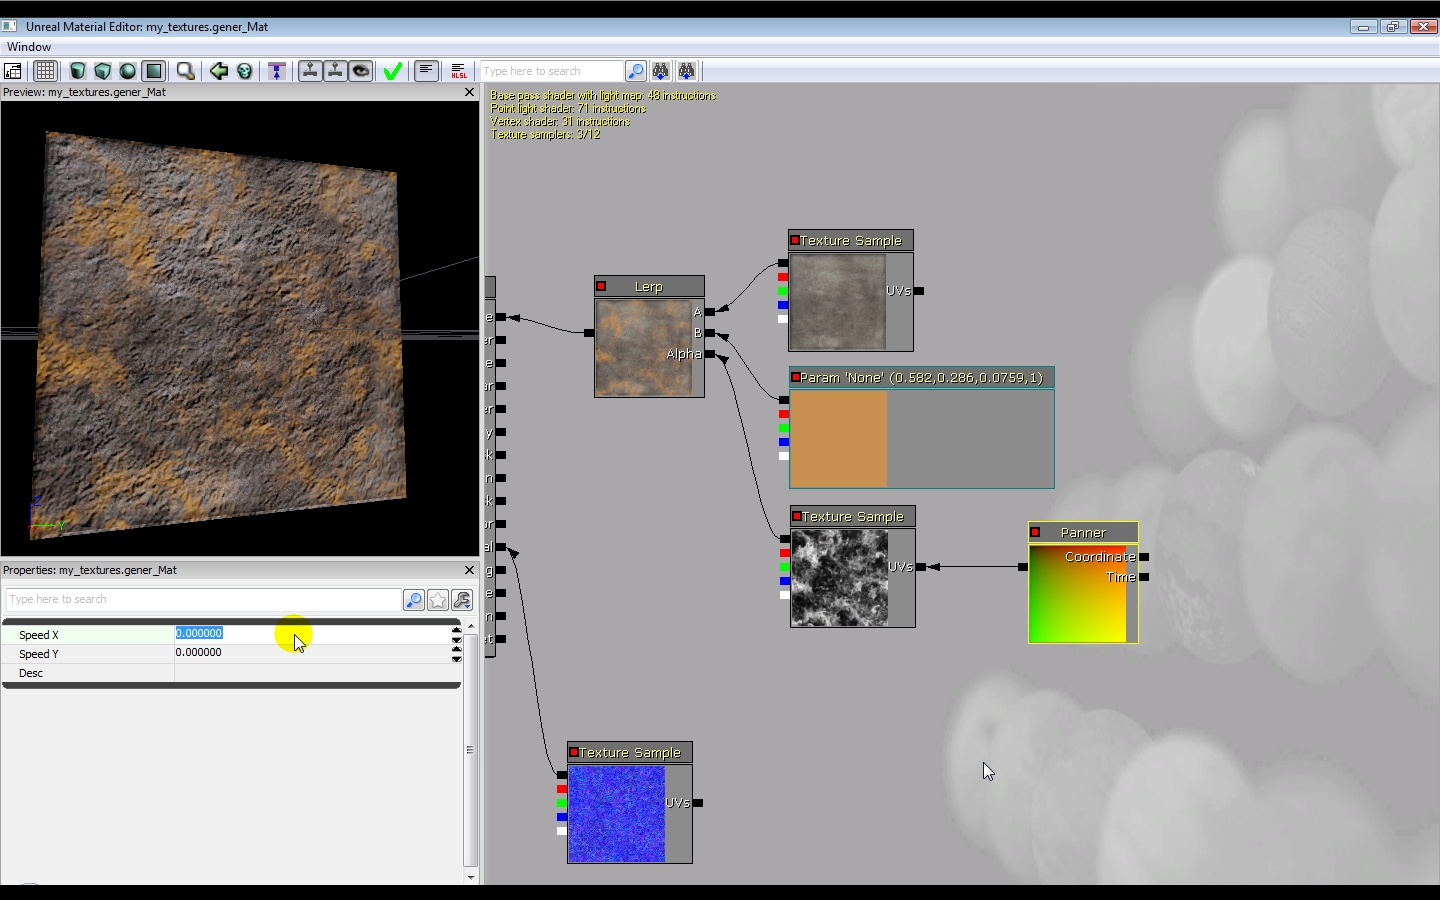Image resolution: width=1440 pixels, height=900 pixels.
Task: Click the green checkmark Apply Changes icon
Action: (393, 71)
